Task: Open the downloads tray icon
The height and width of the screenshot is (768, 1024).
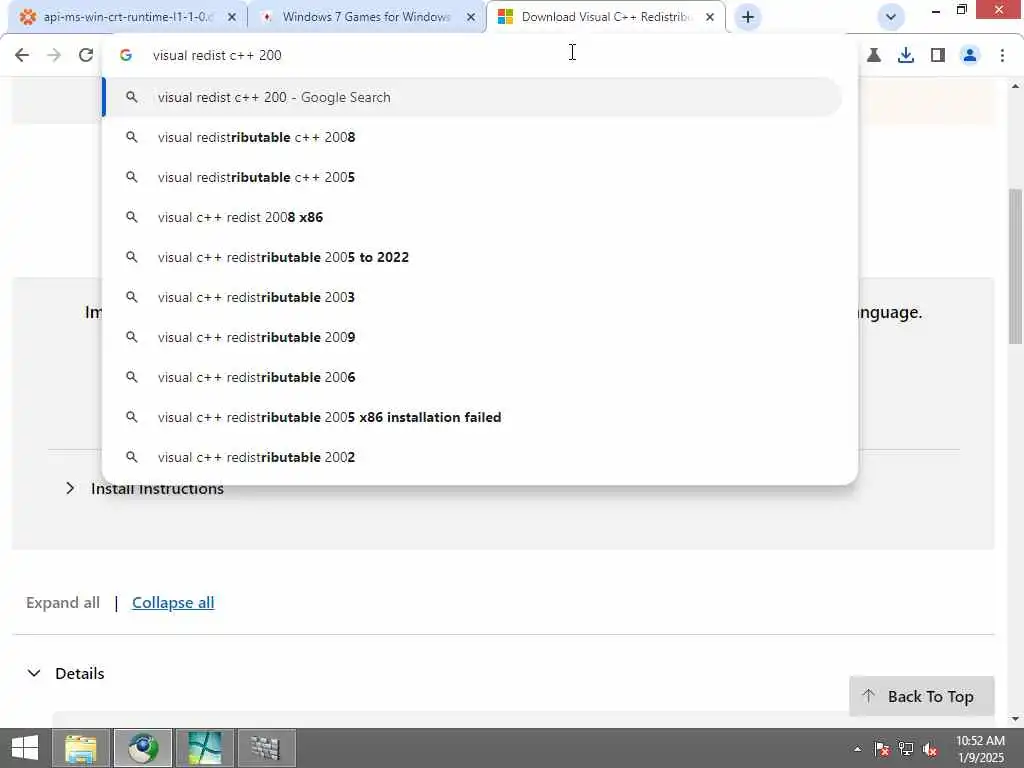Action: click(906, 56)
